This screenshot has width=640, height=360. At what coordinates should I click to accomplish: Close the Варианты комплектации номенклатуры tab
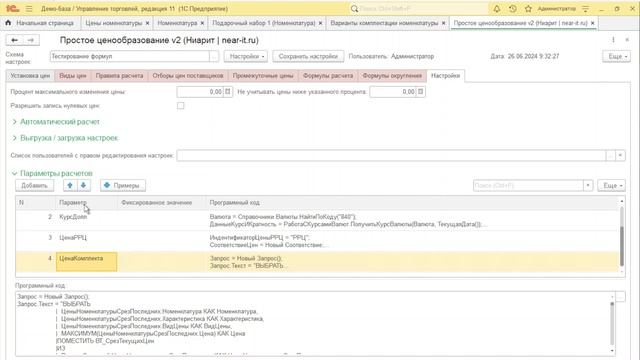(x=443, y=23)
